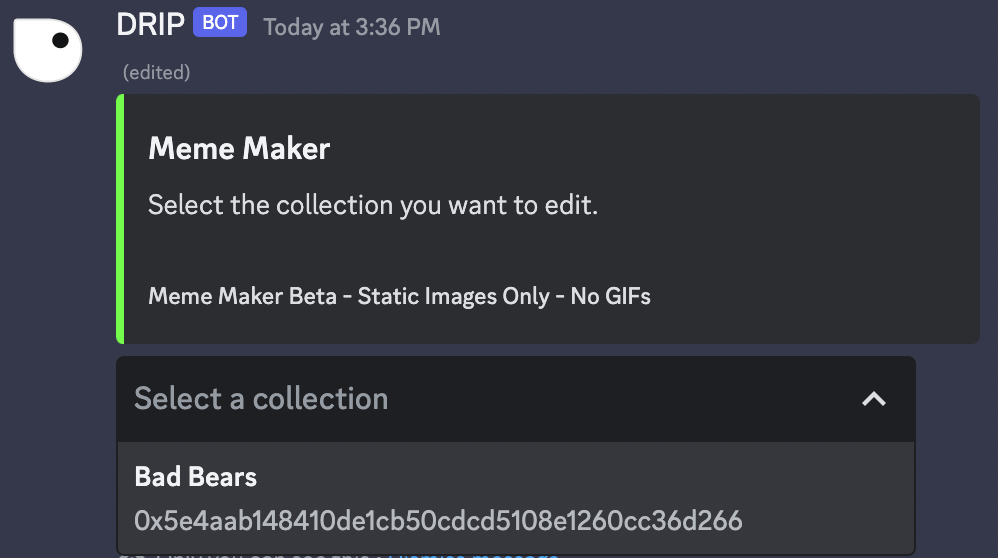998x558 pixels.
Task: Click the 'Today at 3:36 PM' timestamp
Action: pos(351,27)
